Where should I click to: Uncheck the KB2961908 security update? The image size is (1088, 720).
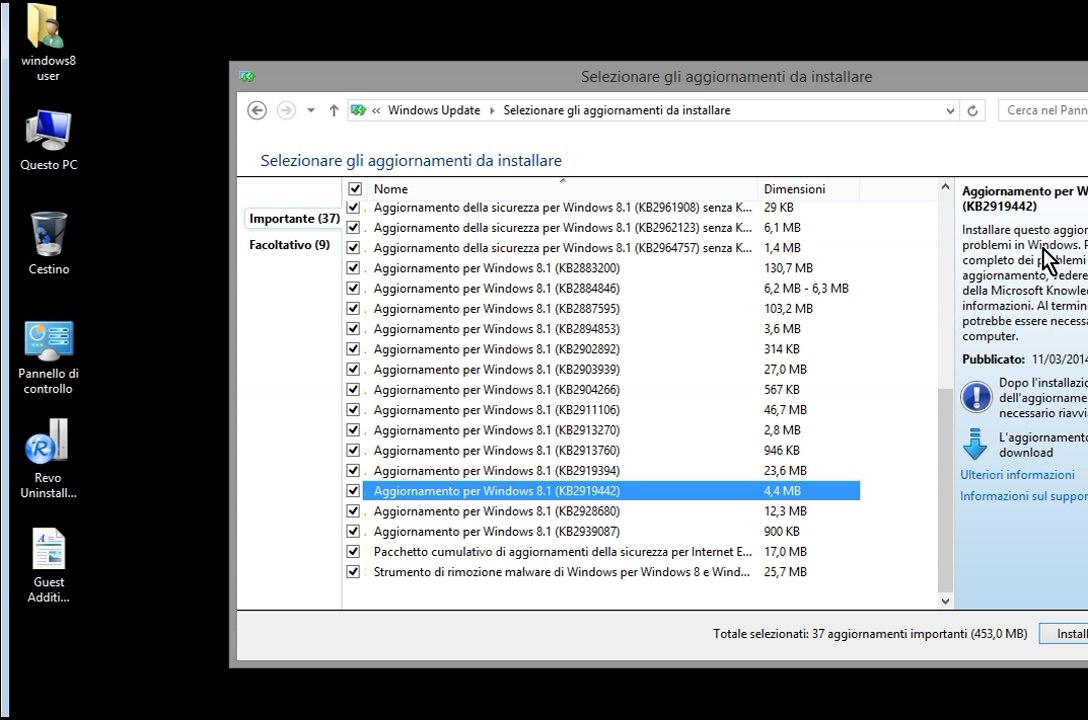coord(353,207)
